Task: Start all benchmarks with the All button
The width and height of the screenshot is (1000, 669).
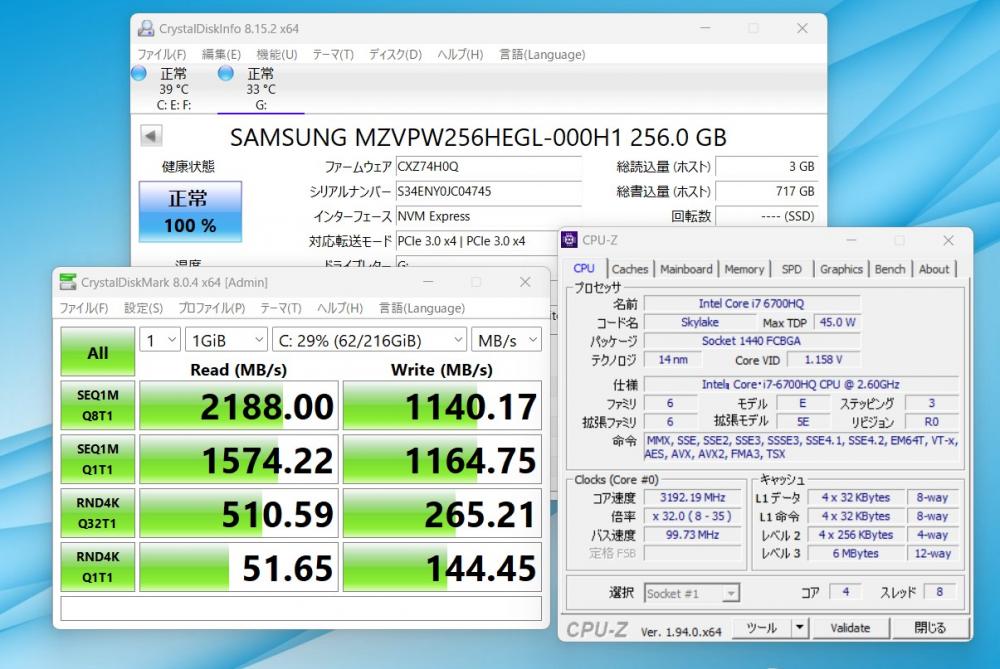Action: point(98,352)
